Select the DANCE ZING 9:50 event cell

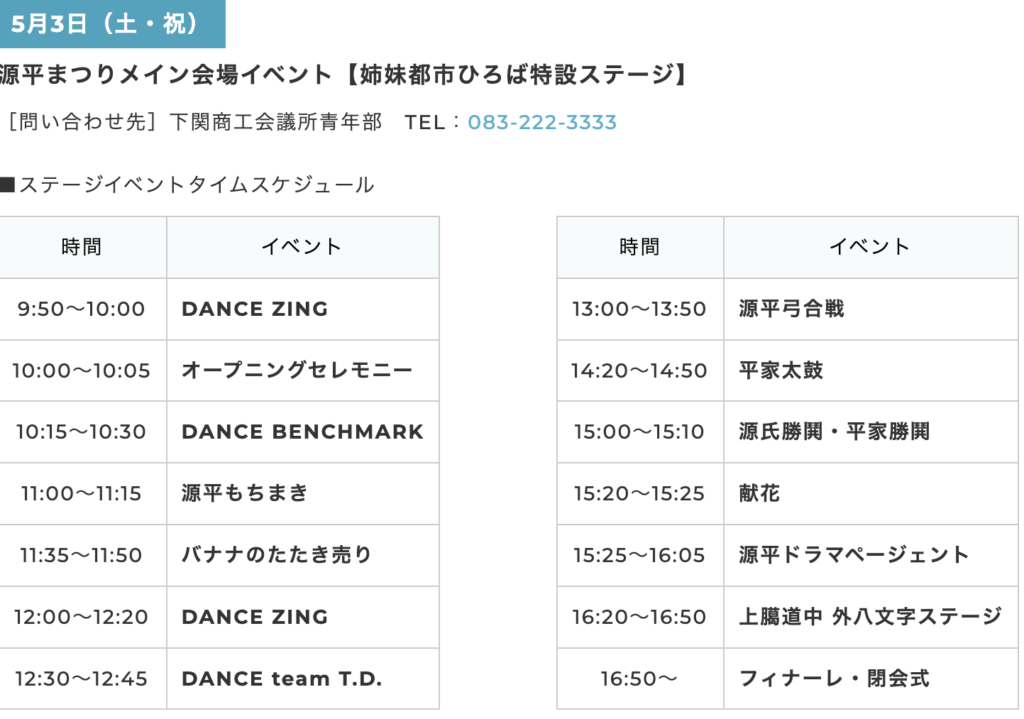pyautogui.click(x=303, y=309)
